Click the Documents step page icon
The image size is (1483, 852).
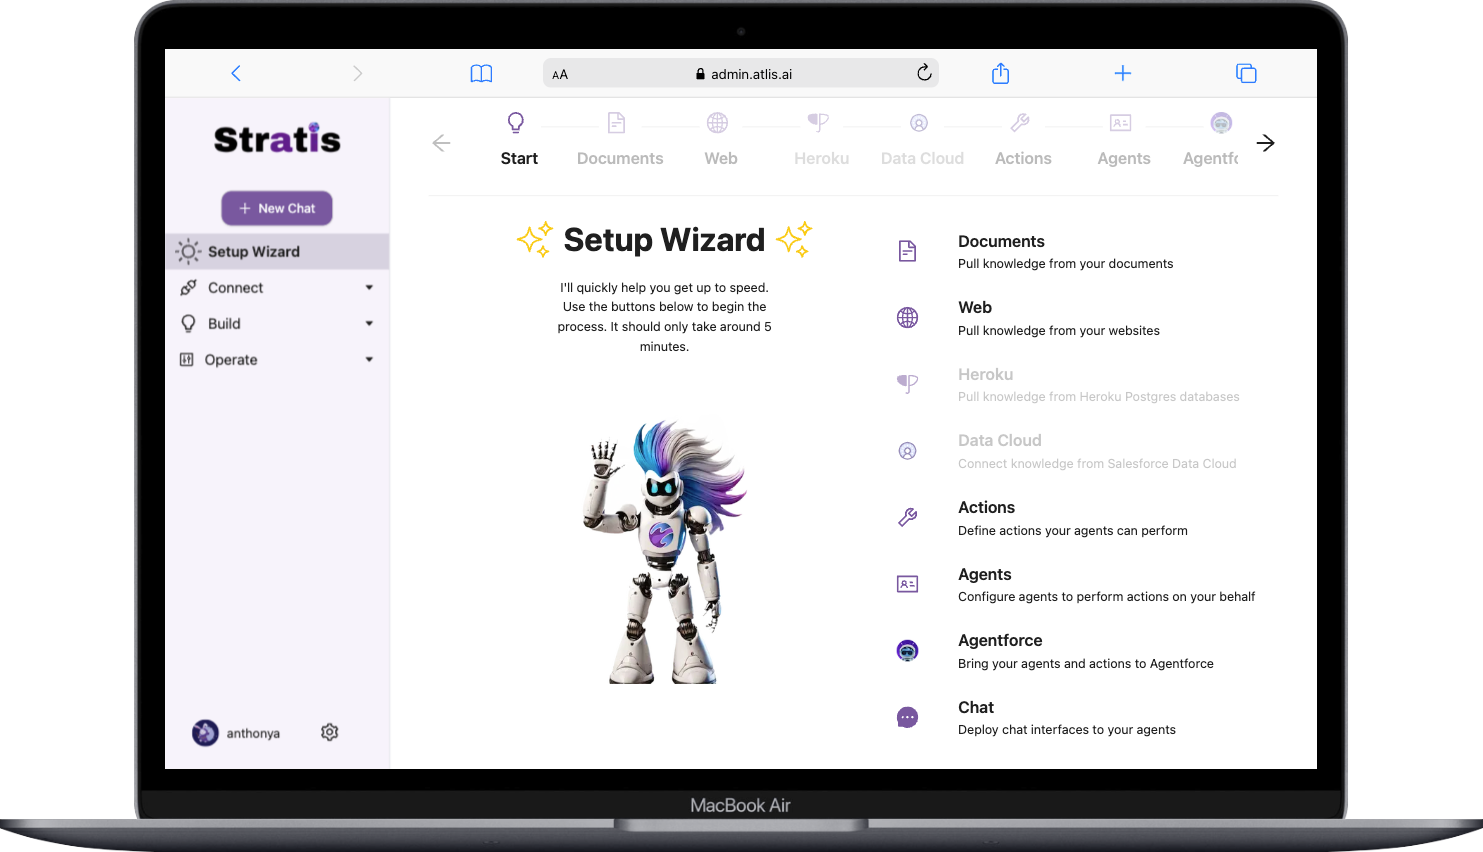point(617,123)
